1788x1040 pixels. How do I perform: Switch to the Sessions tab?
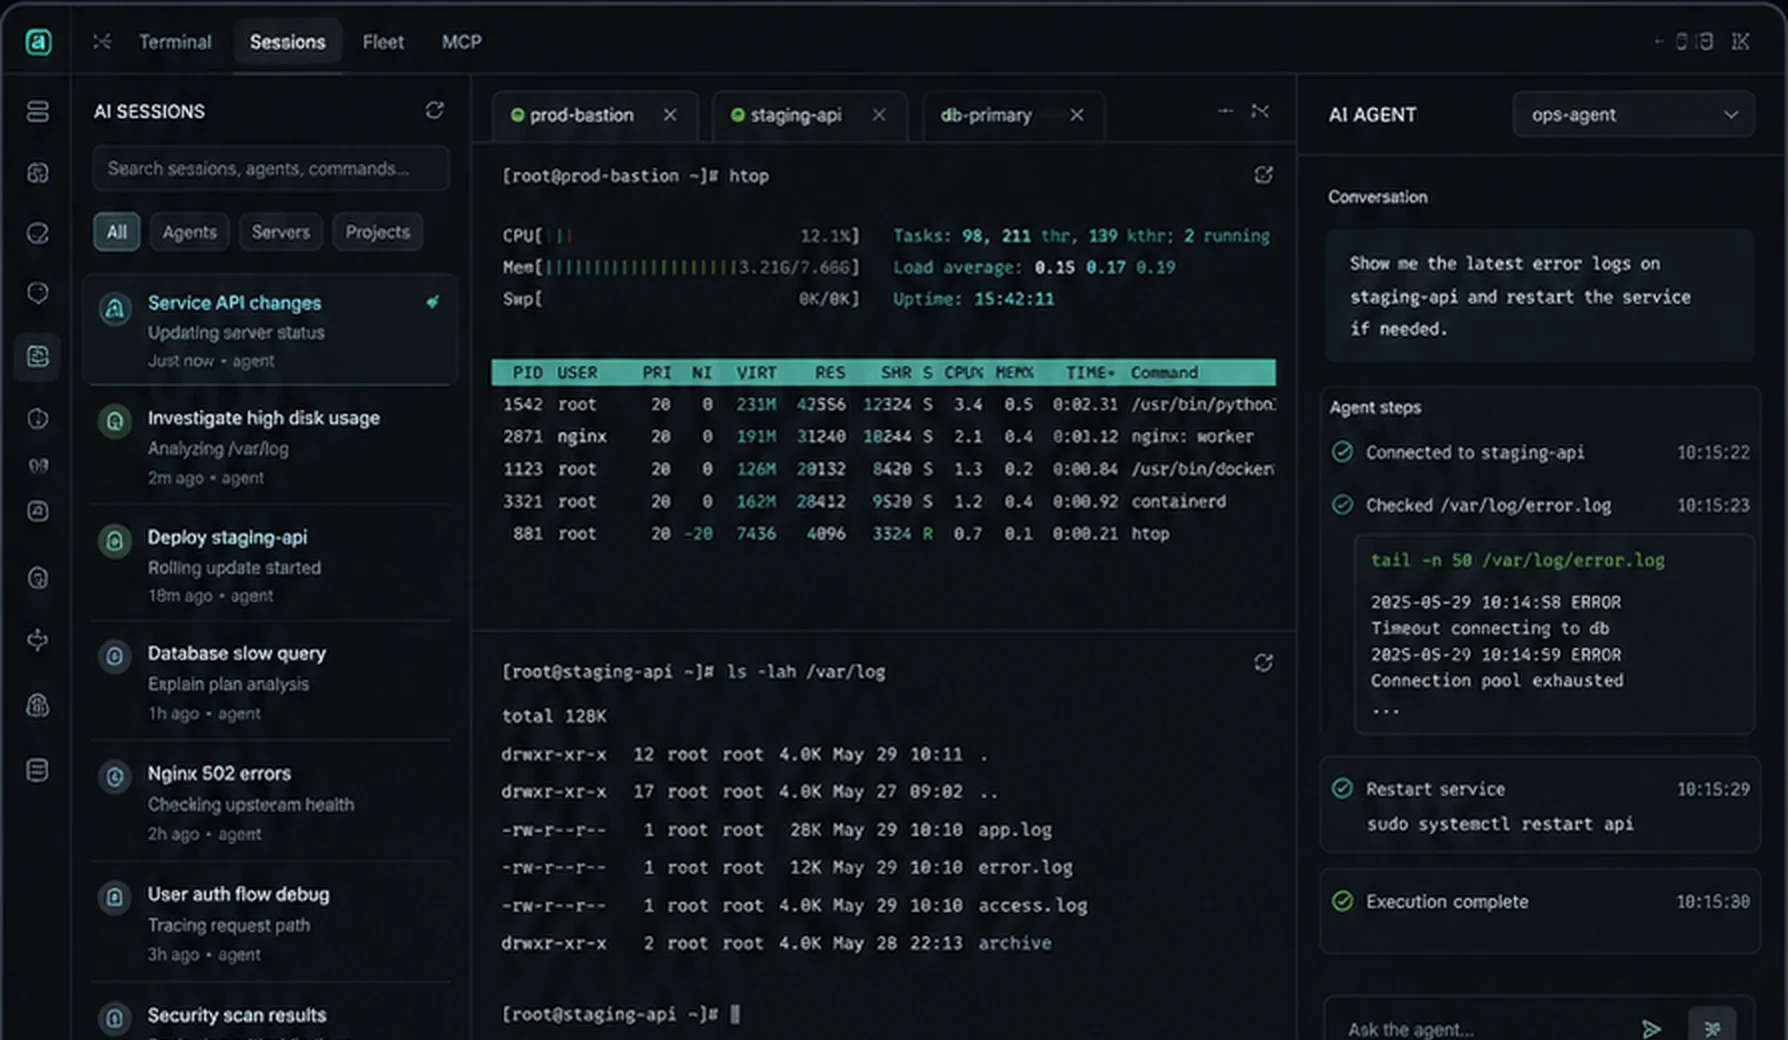(288, 42)
